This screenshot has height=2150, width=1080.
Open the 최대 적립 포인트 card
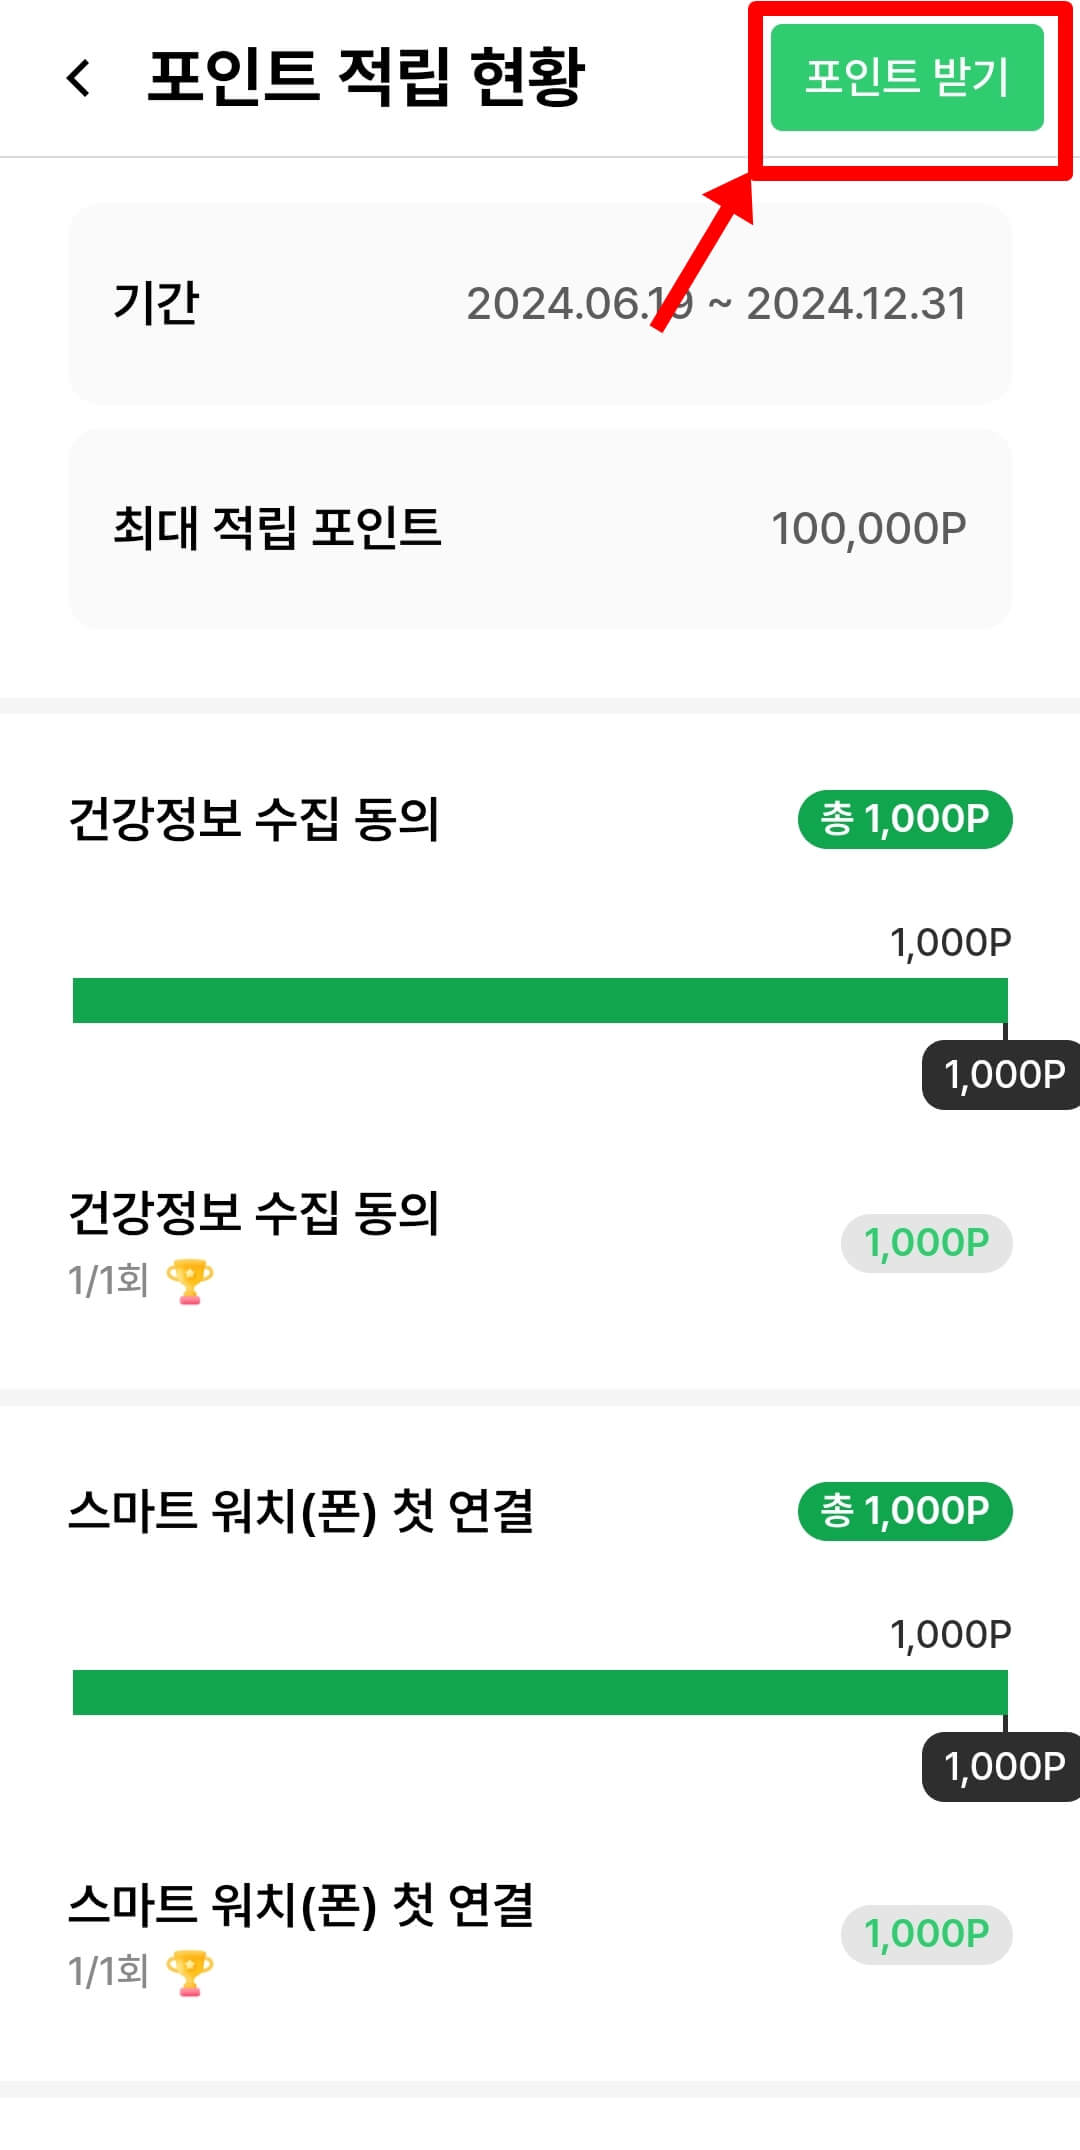coord(540,529)
